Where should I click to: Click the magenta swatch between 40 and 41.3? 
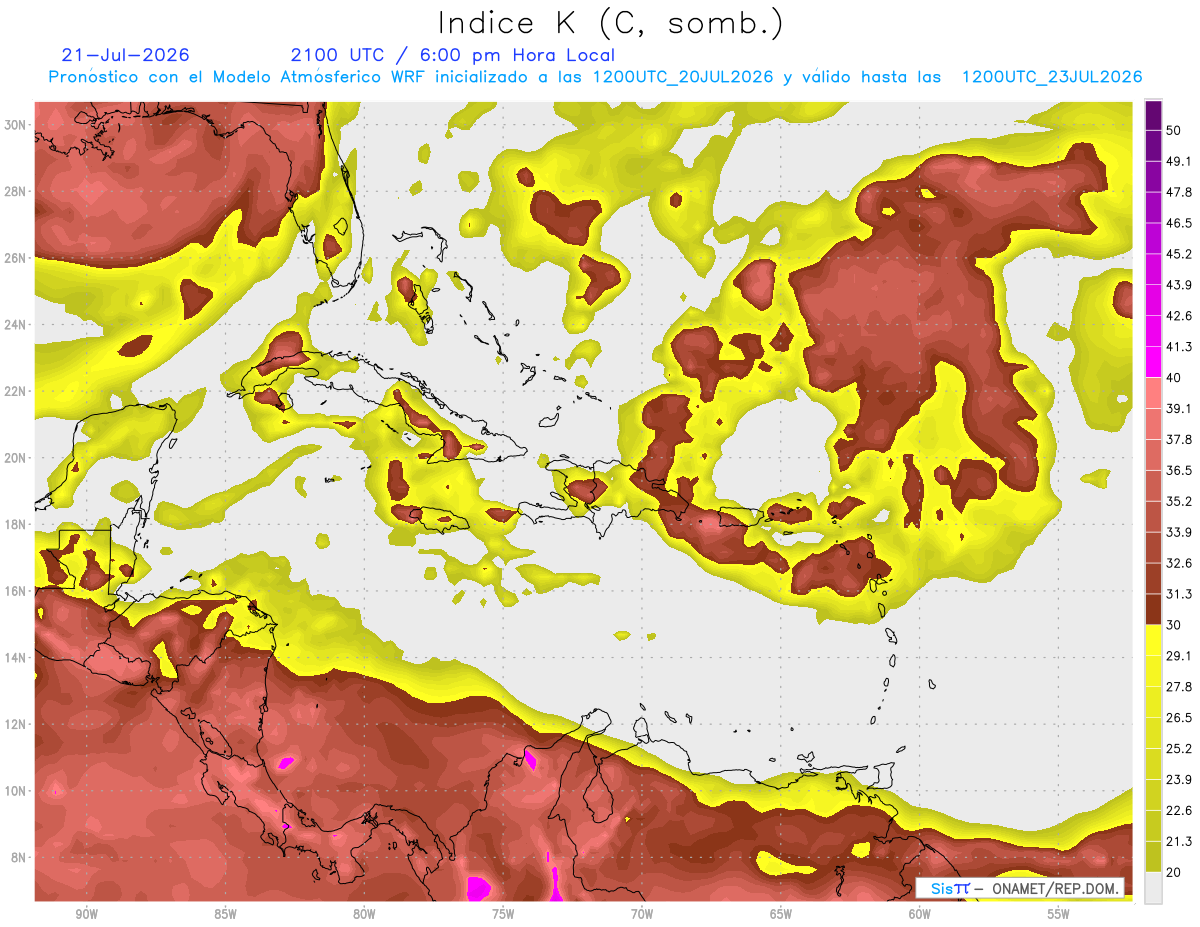click(1153, 362)
